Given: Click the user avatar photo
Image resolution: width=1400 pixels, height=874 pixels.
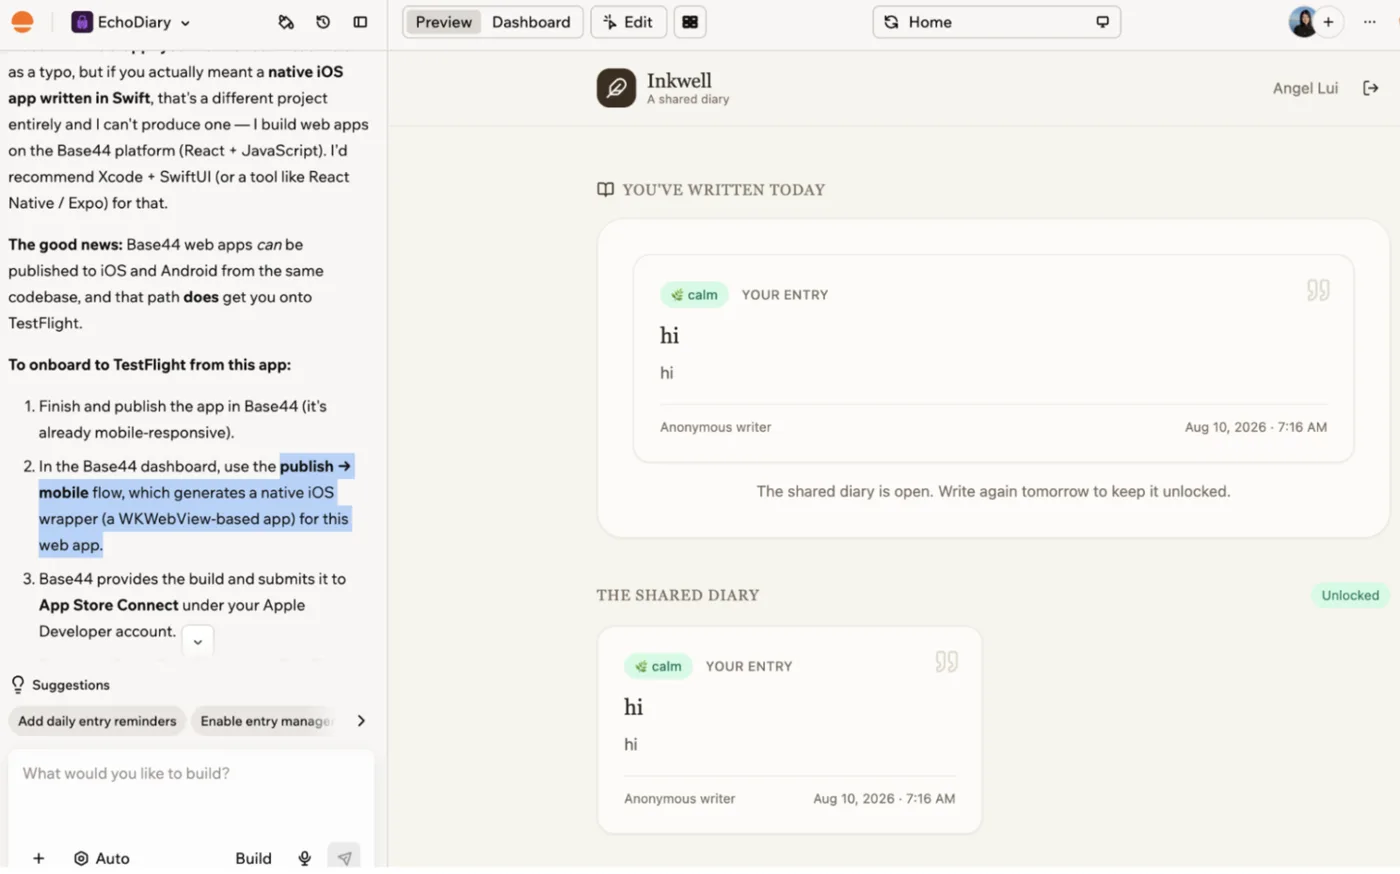Looking at the screenshot, I should pyautogui.click(x=1303, y=22).
